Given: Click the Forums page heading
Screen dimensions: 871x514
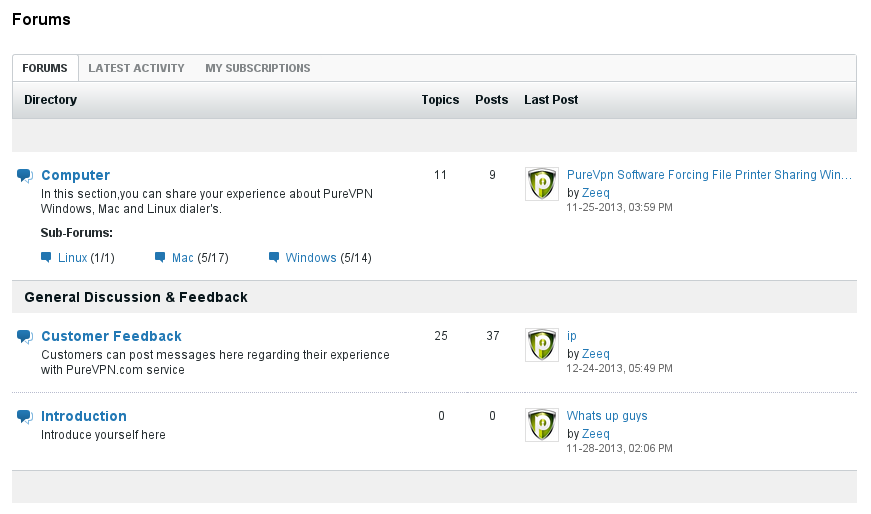Looking at the screenshot, I should [41, 19].
